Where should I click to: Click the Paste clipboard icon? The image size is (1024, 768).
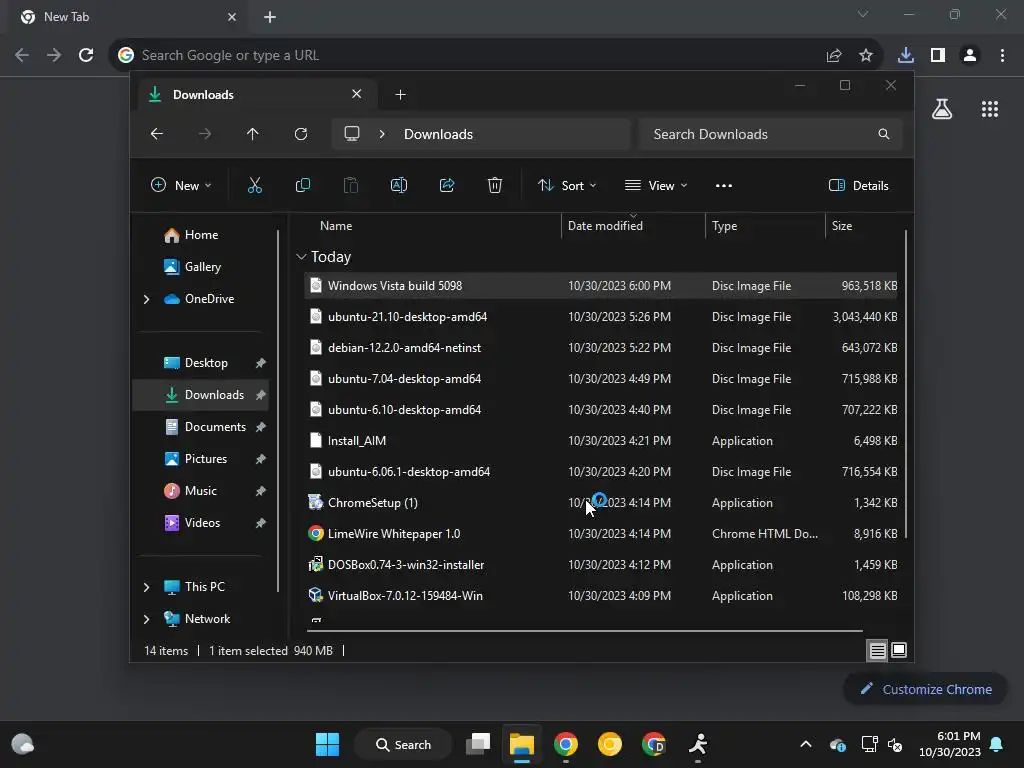coord(351,185)
